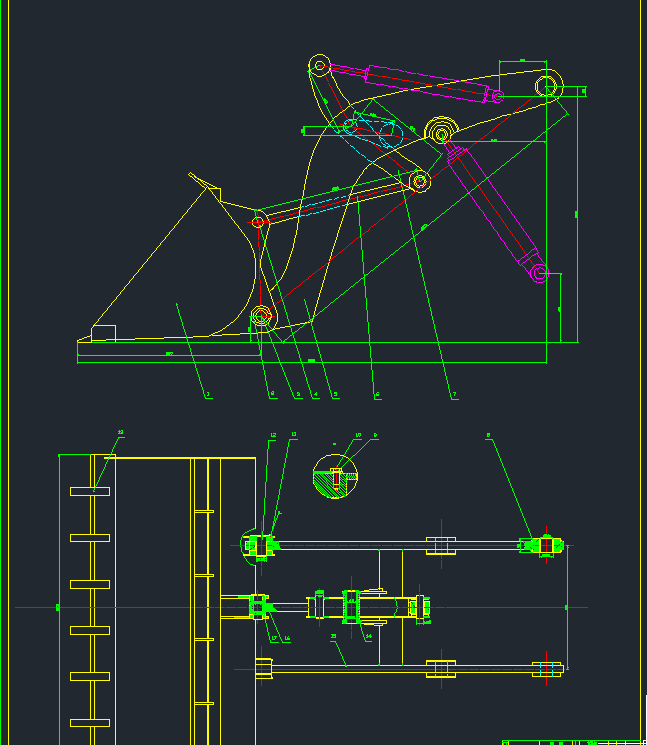Click part balloon number 5

[x=335, y=394]
